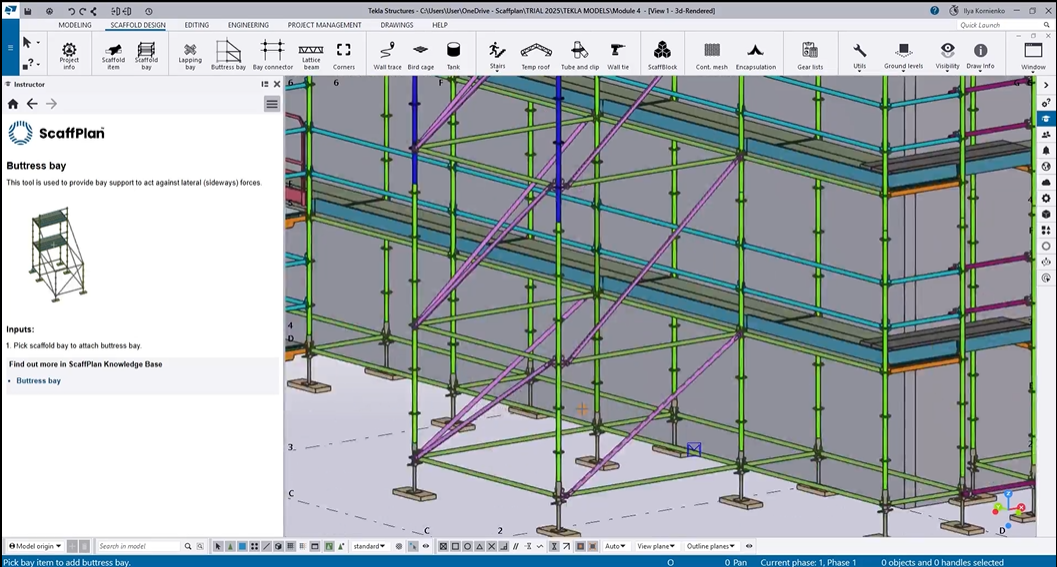Open the ScaffBlock tool
This screenshot has width=1057, height=567.
[662, 55]
